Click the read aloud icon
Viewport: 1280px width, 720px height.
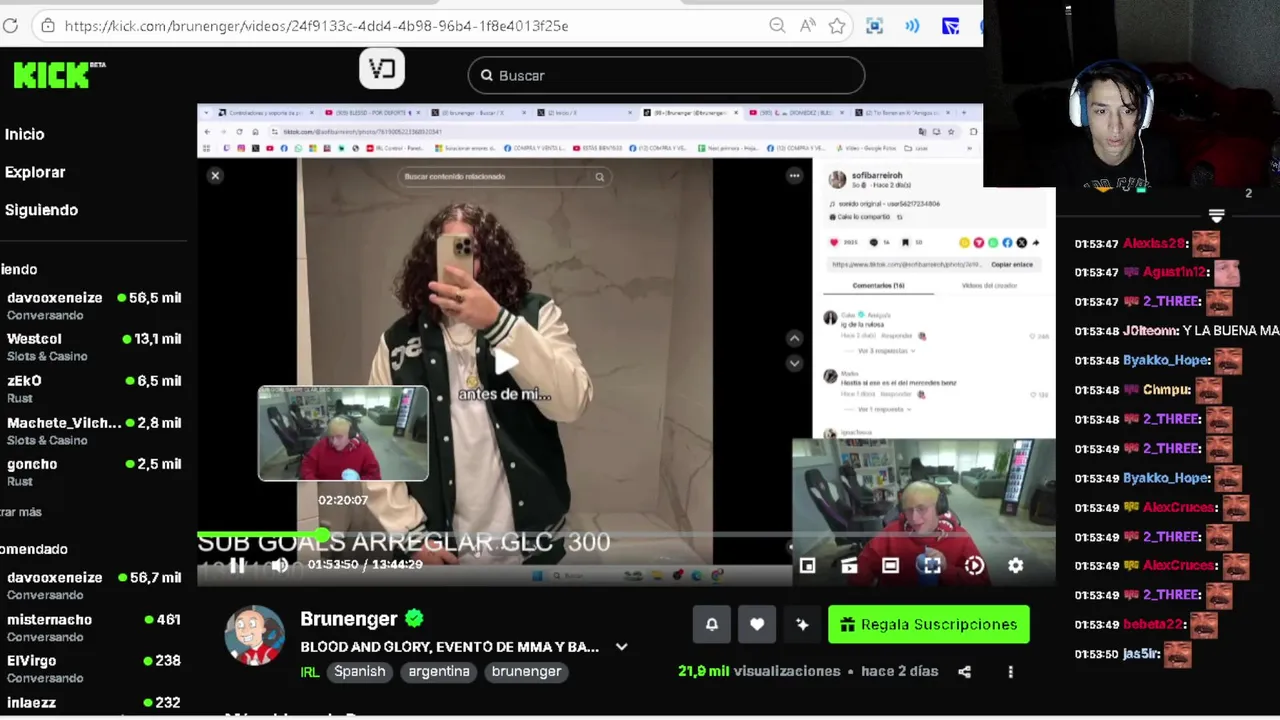(807, 26)
